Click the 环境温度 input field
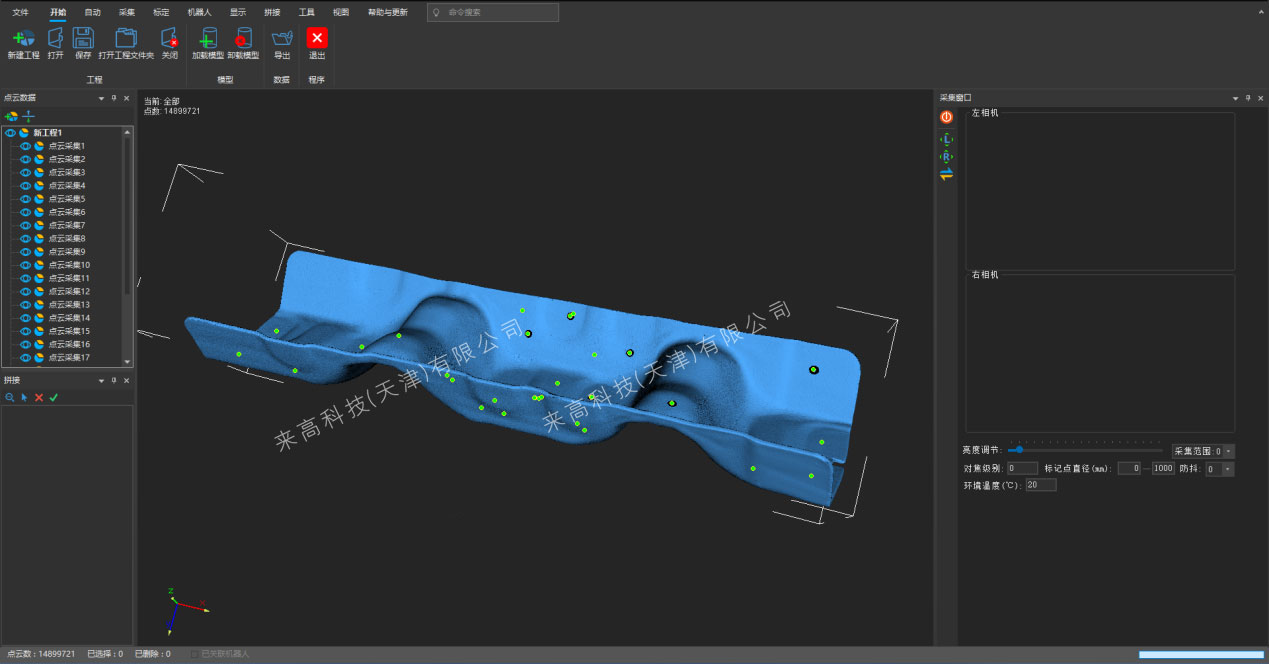Screen dimensions: 1269x664 (x=1040, y=485)
